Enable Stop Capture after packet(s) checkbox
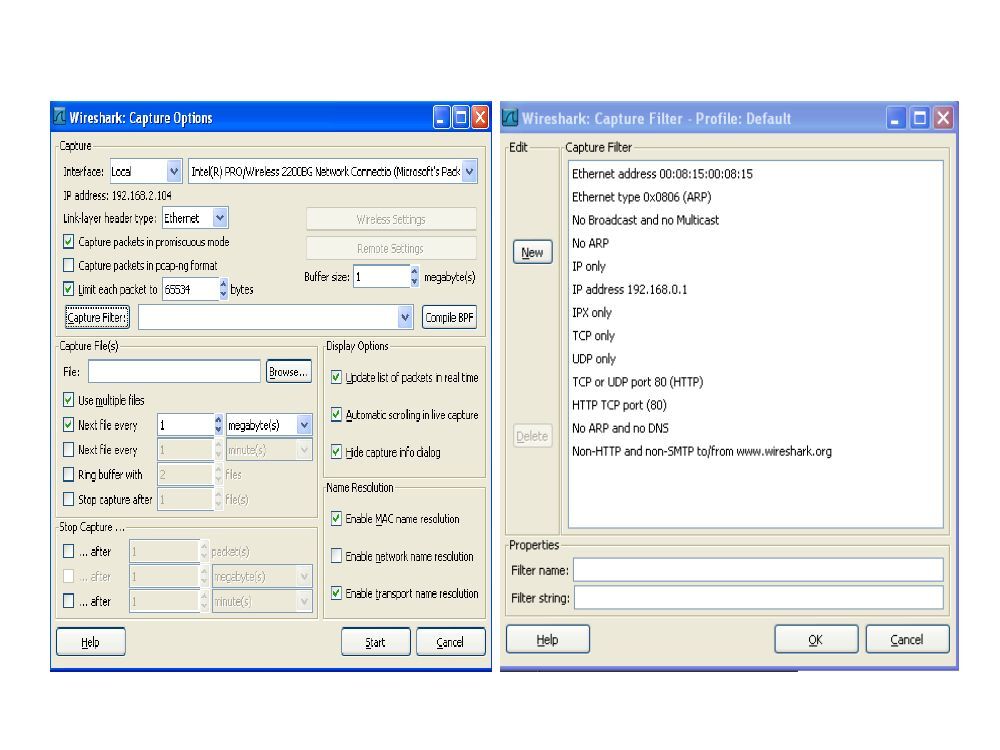The height and width of the screenshot is (750, 1000). tap(69, 551)
